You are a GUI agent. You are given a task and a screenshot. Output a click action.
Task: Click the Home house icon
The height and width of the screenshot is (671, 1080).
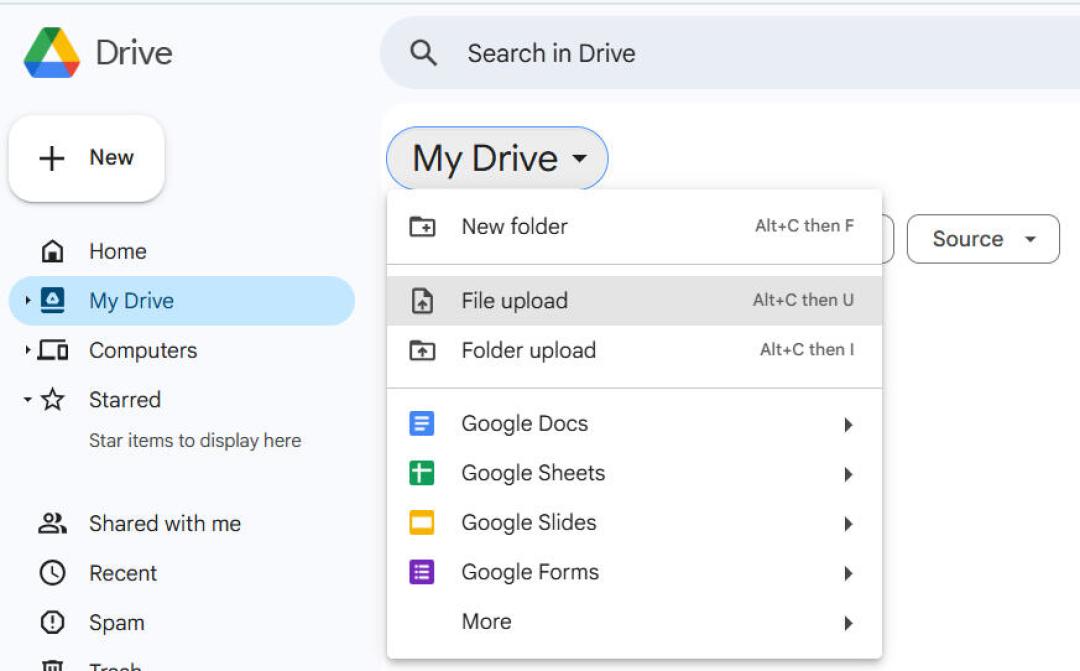click(x=52, y=251)
